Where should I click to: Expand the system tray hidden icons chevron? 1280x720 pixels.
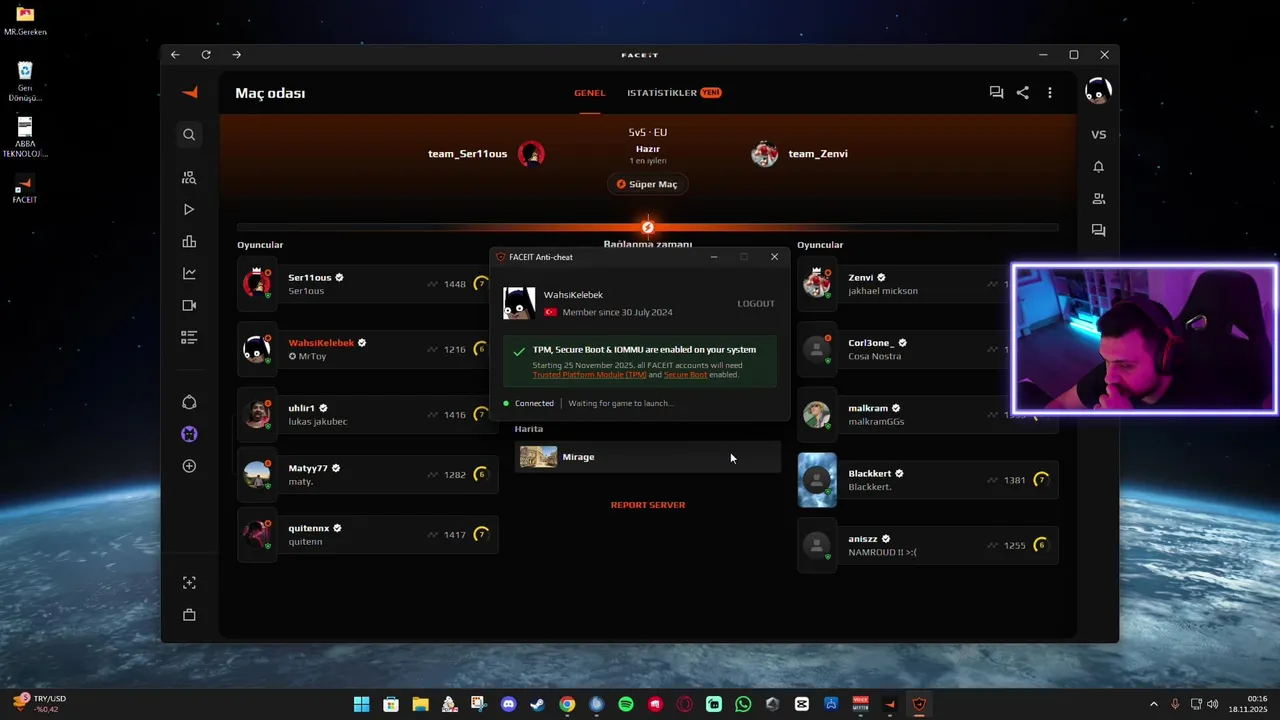[1153, 704]
